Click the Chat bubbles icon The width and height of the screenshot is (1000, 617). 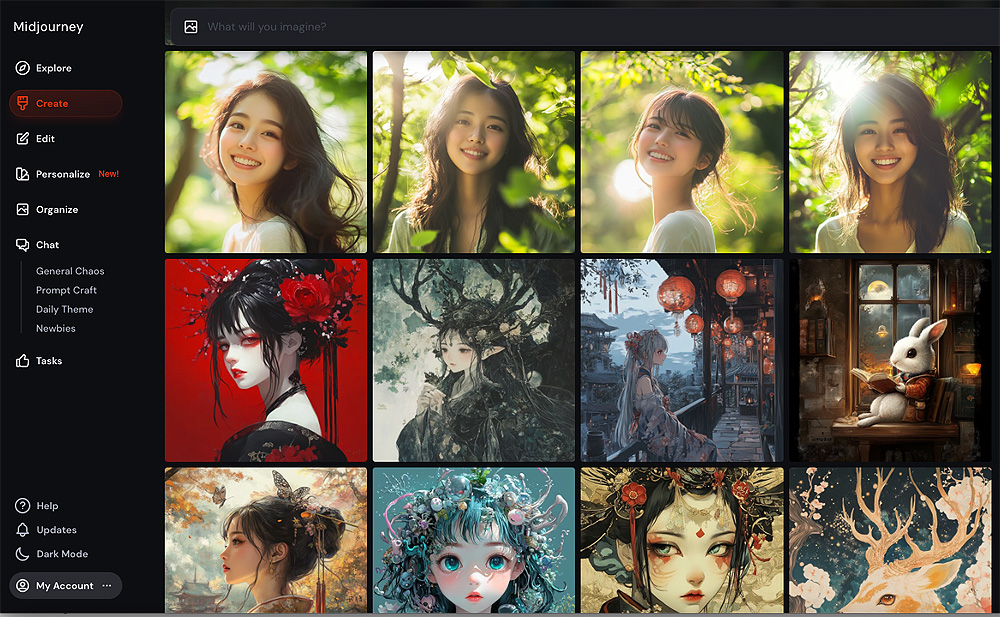23,245
